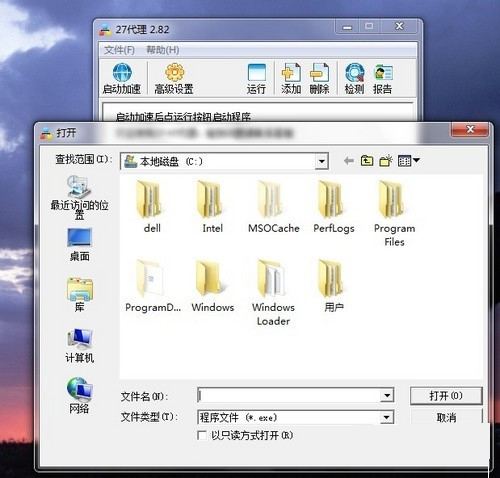Select the MSOCache folder

pos(273,207)
